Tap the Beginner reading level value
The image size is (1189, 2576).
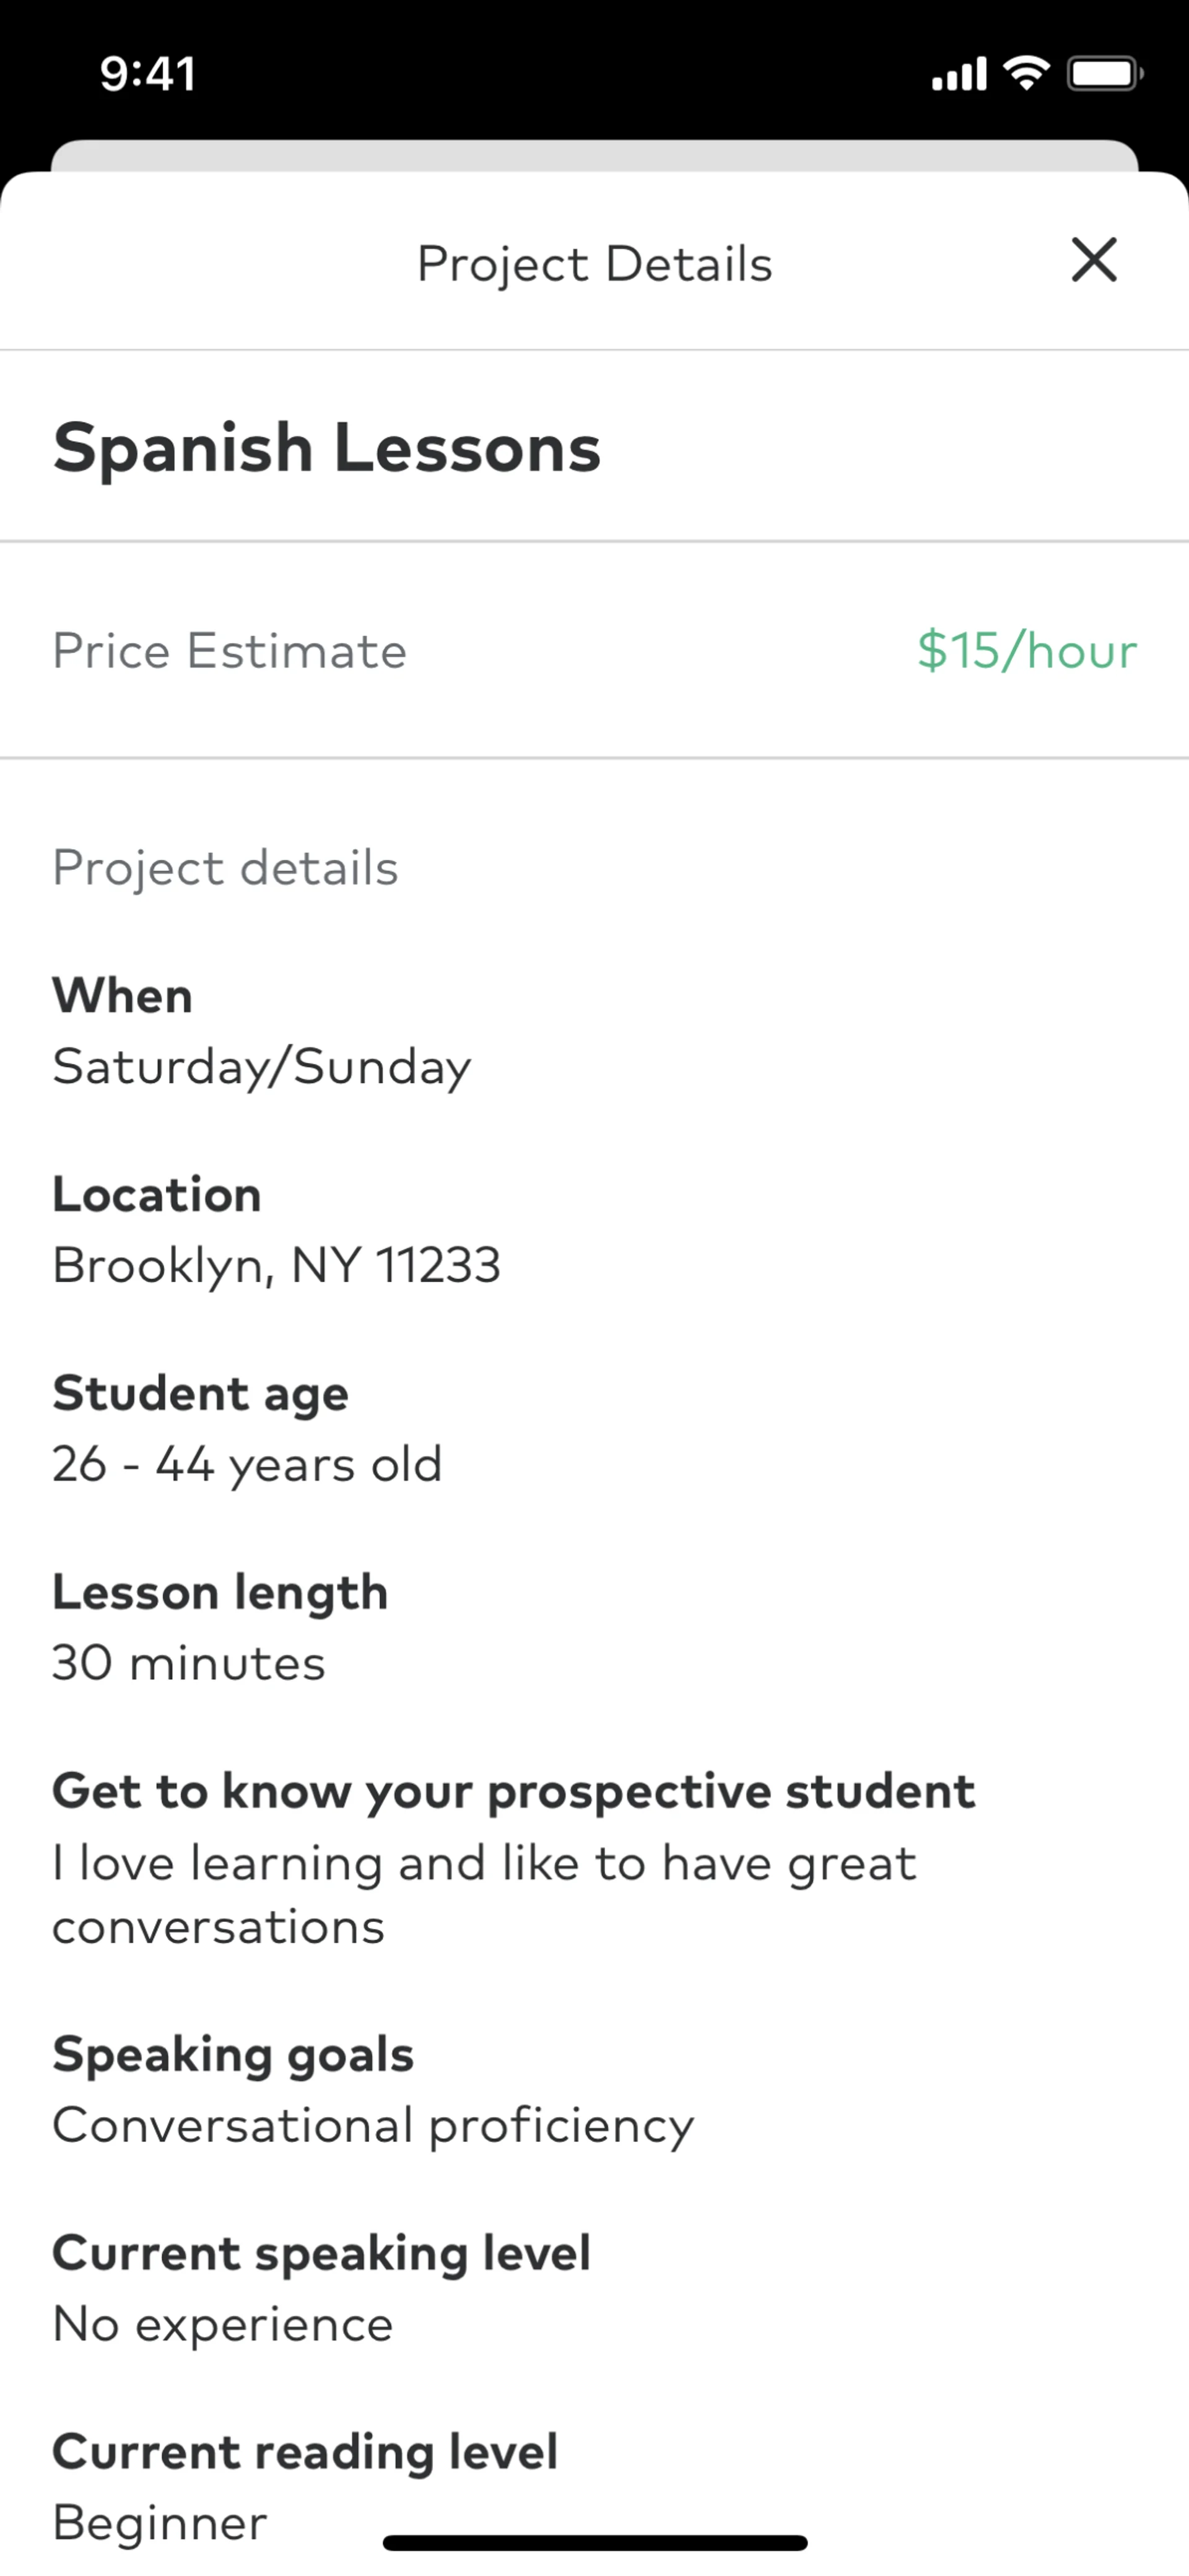click(160, 2521)
